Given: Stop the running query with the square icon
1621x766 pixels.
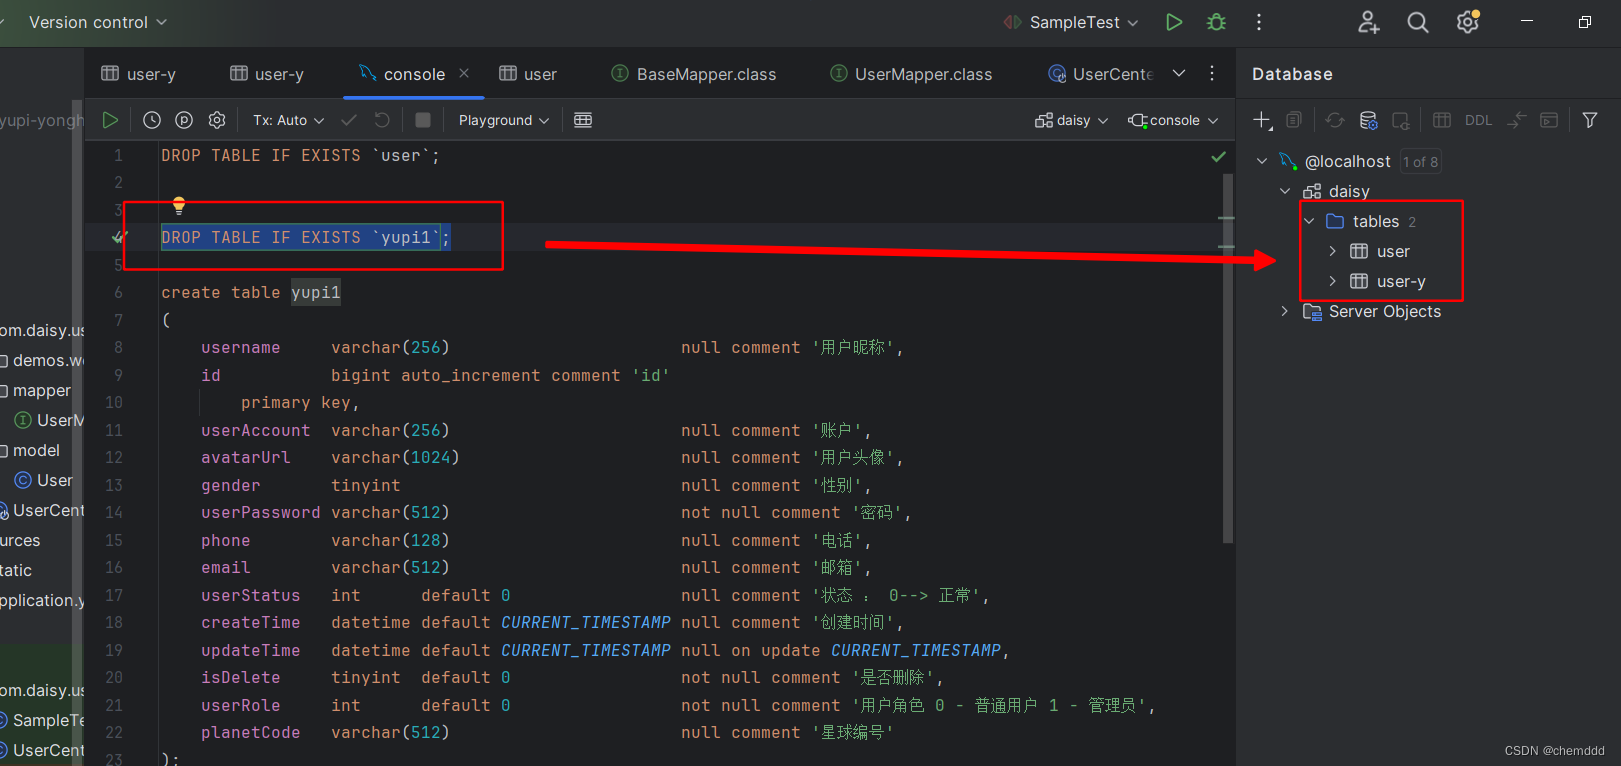Looking at the screenshot, I should tap(423, 120).
